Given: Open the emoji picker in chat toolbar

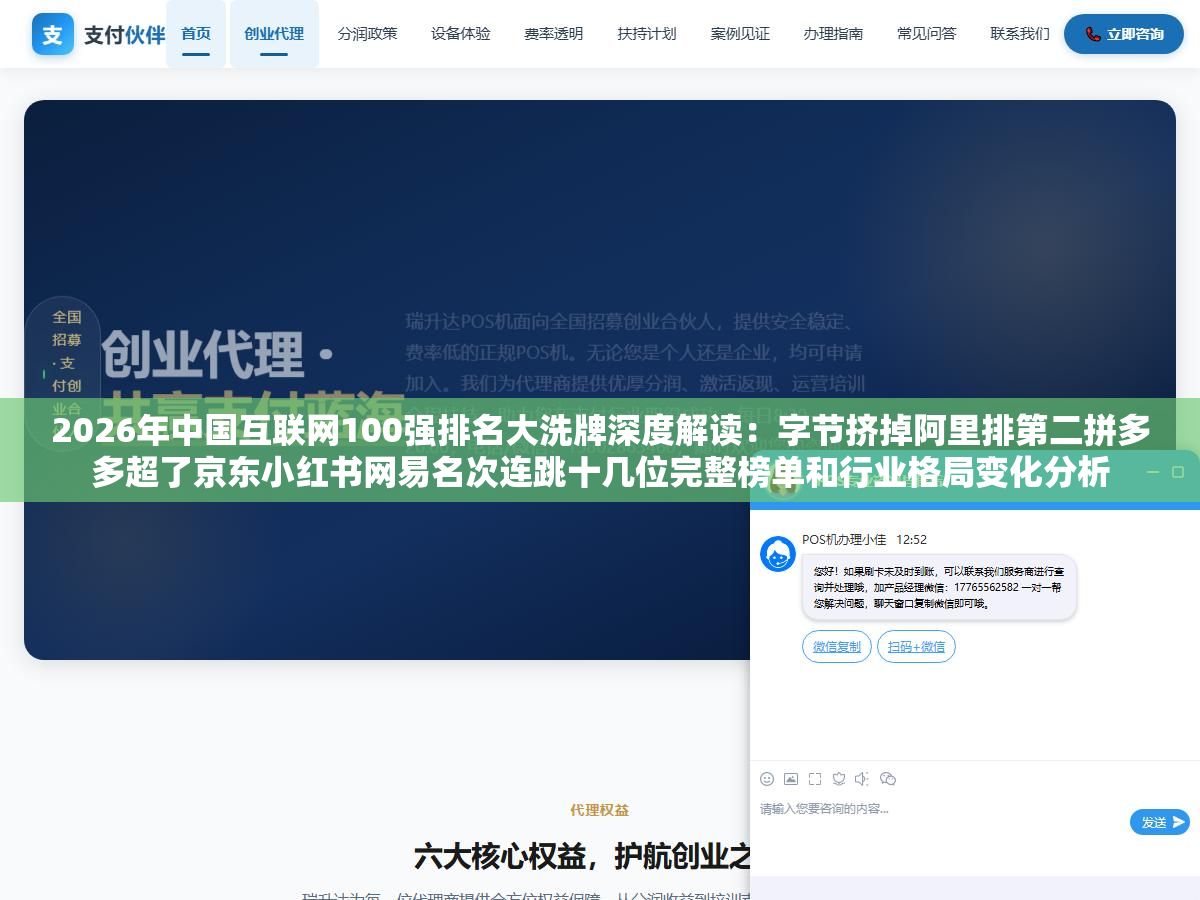Looking at the screenshot, I should point(767,779).
